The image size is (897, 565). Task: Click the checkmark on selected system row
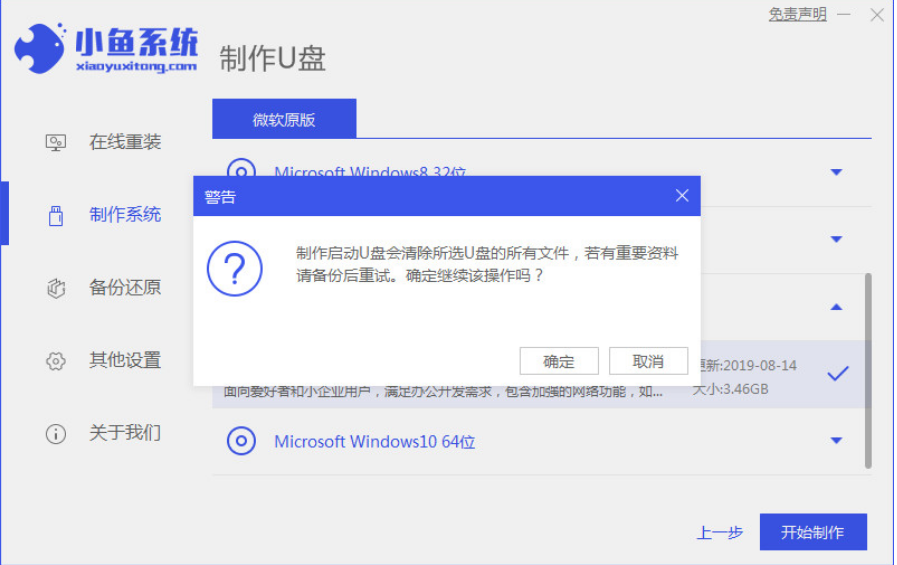coord(838,374)
